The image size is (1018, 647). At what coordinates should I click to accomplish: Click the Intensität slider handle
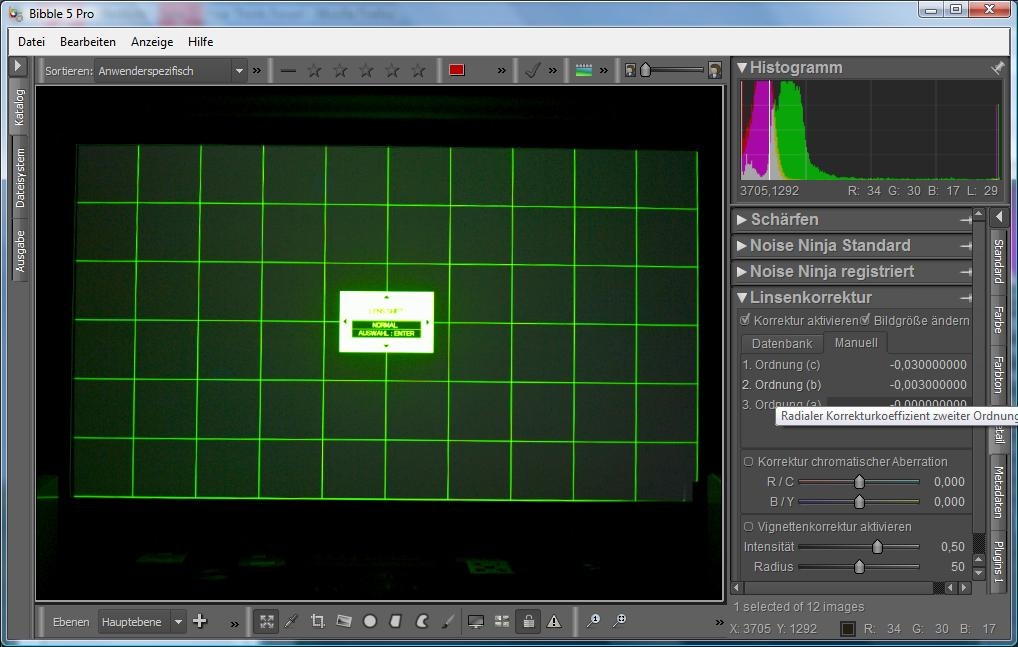pyautogui.click(x=877, y=547)
